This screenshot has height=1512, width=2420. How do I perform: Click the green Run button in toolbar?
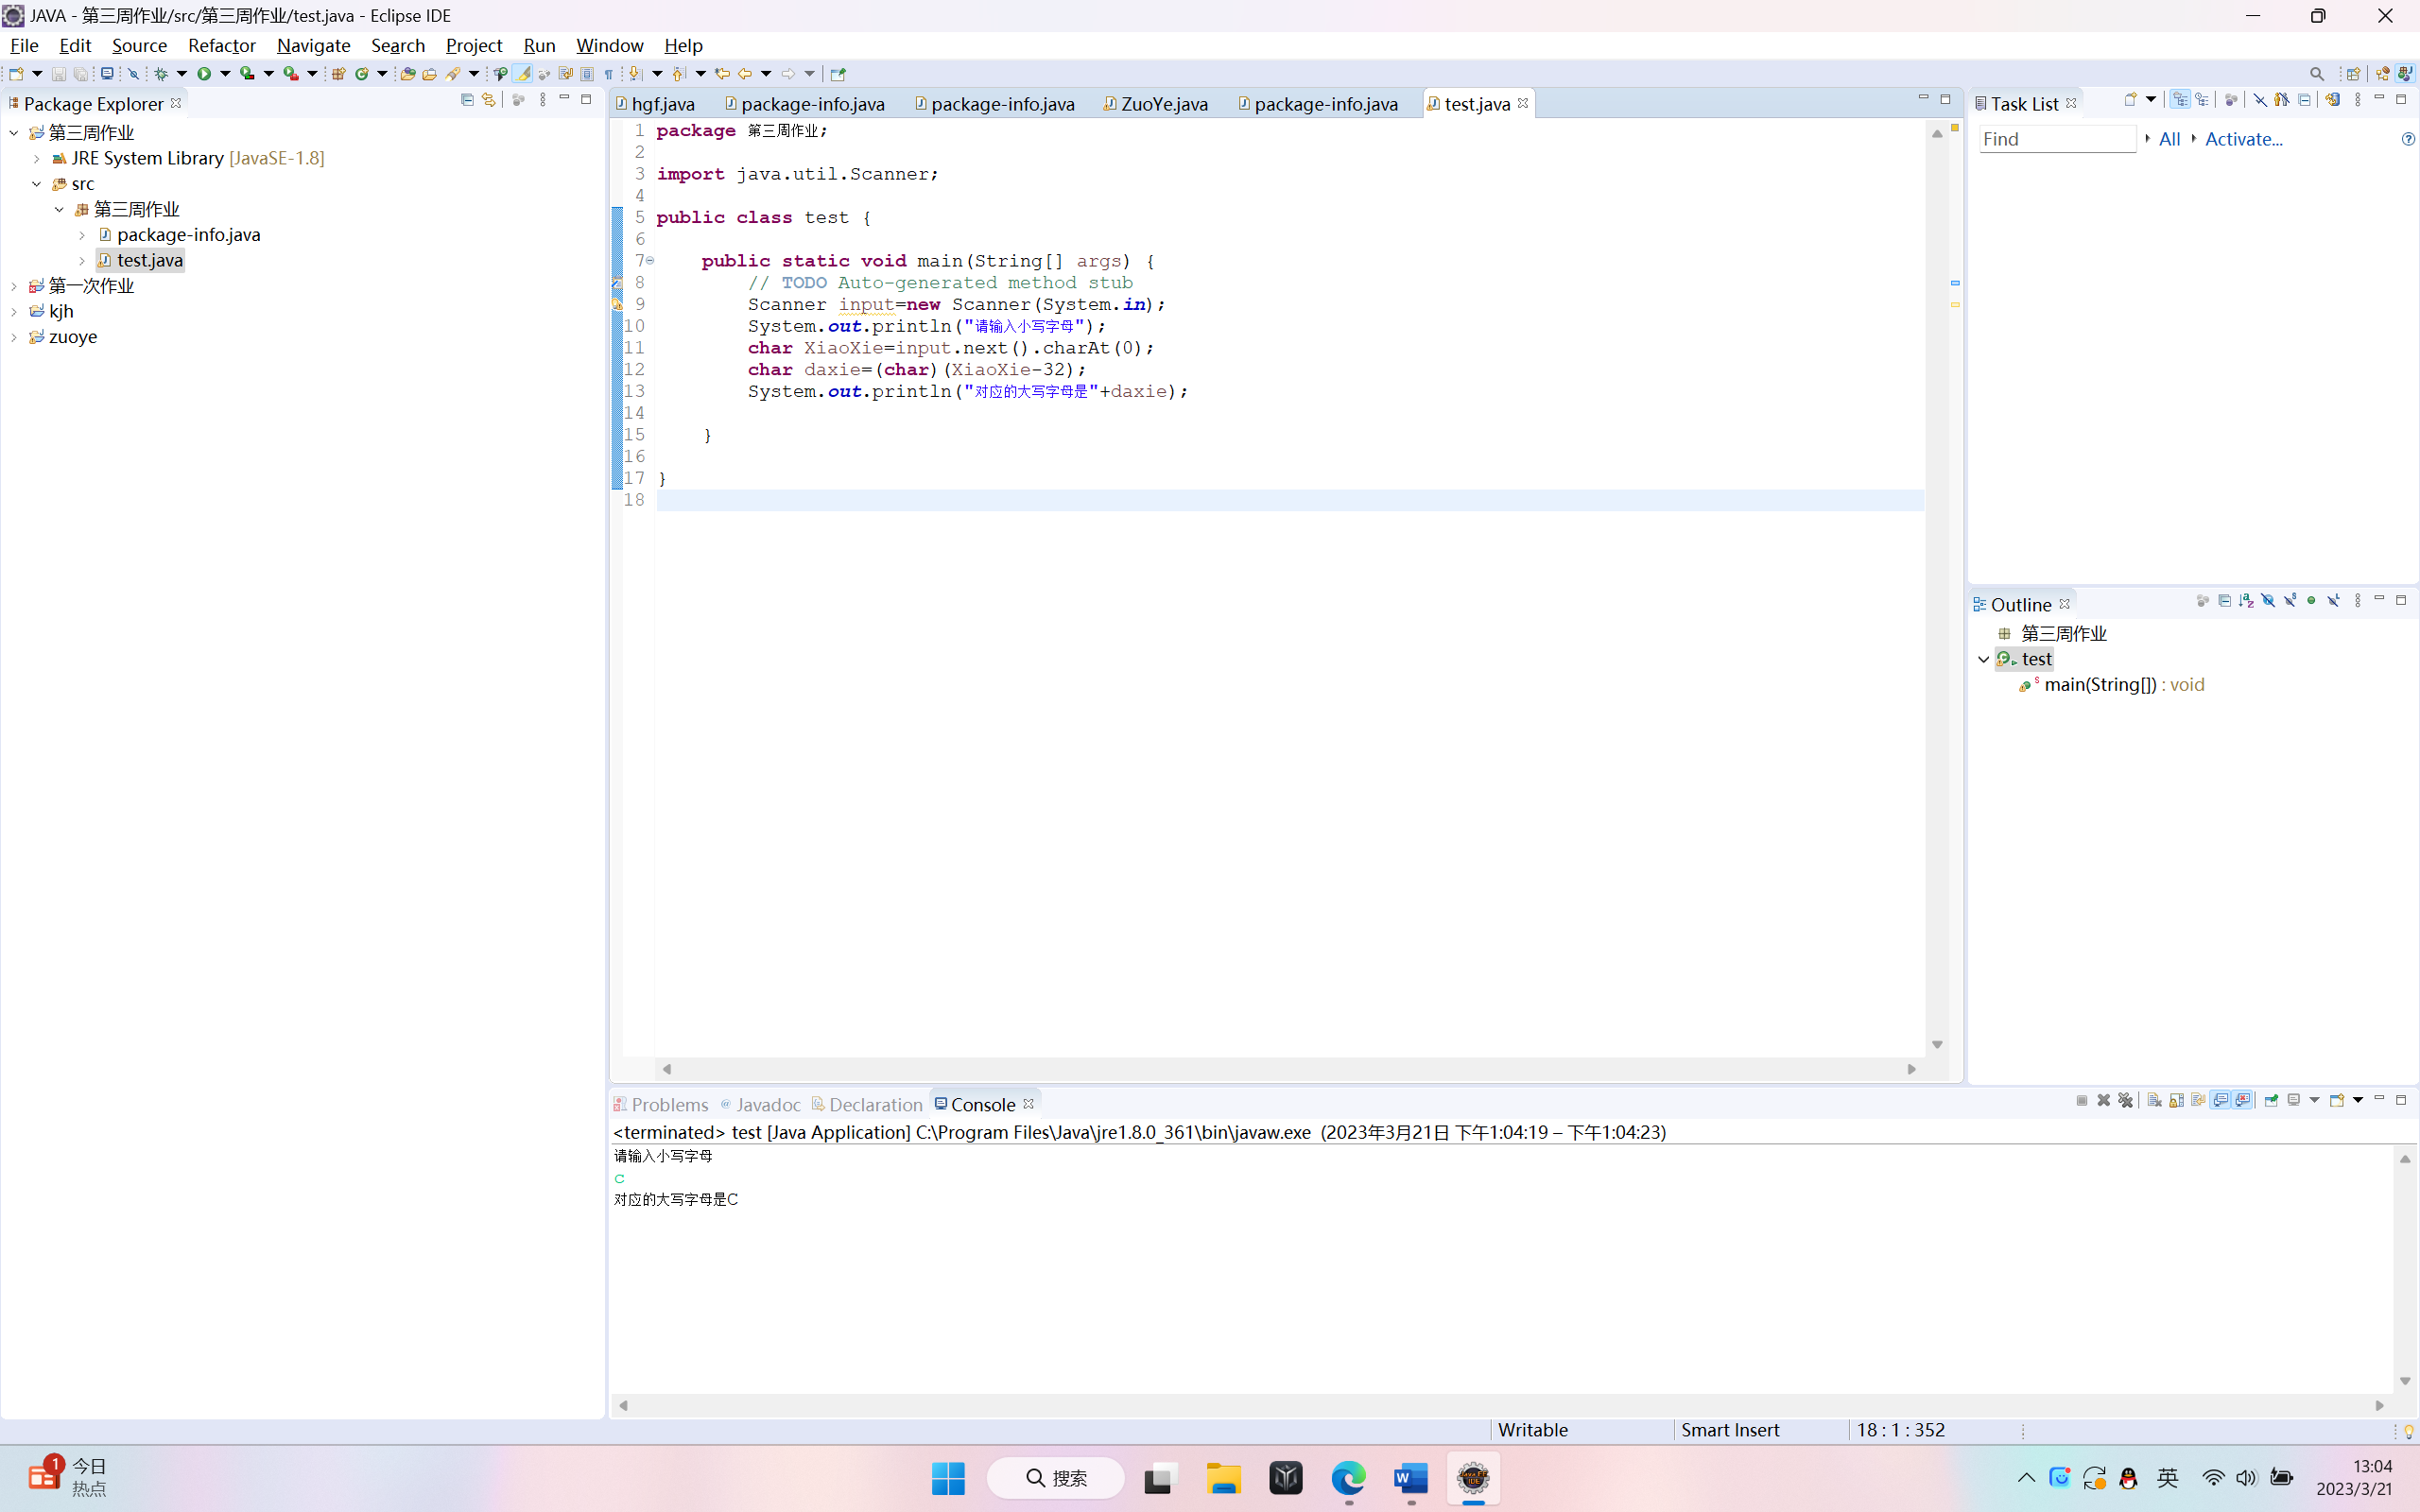(204, 74)
